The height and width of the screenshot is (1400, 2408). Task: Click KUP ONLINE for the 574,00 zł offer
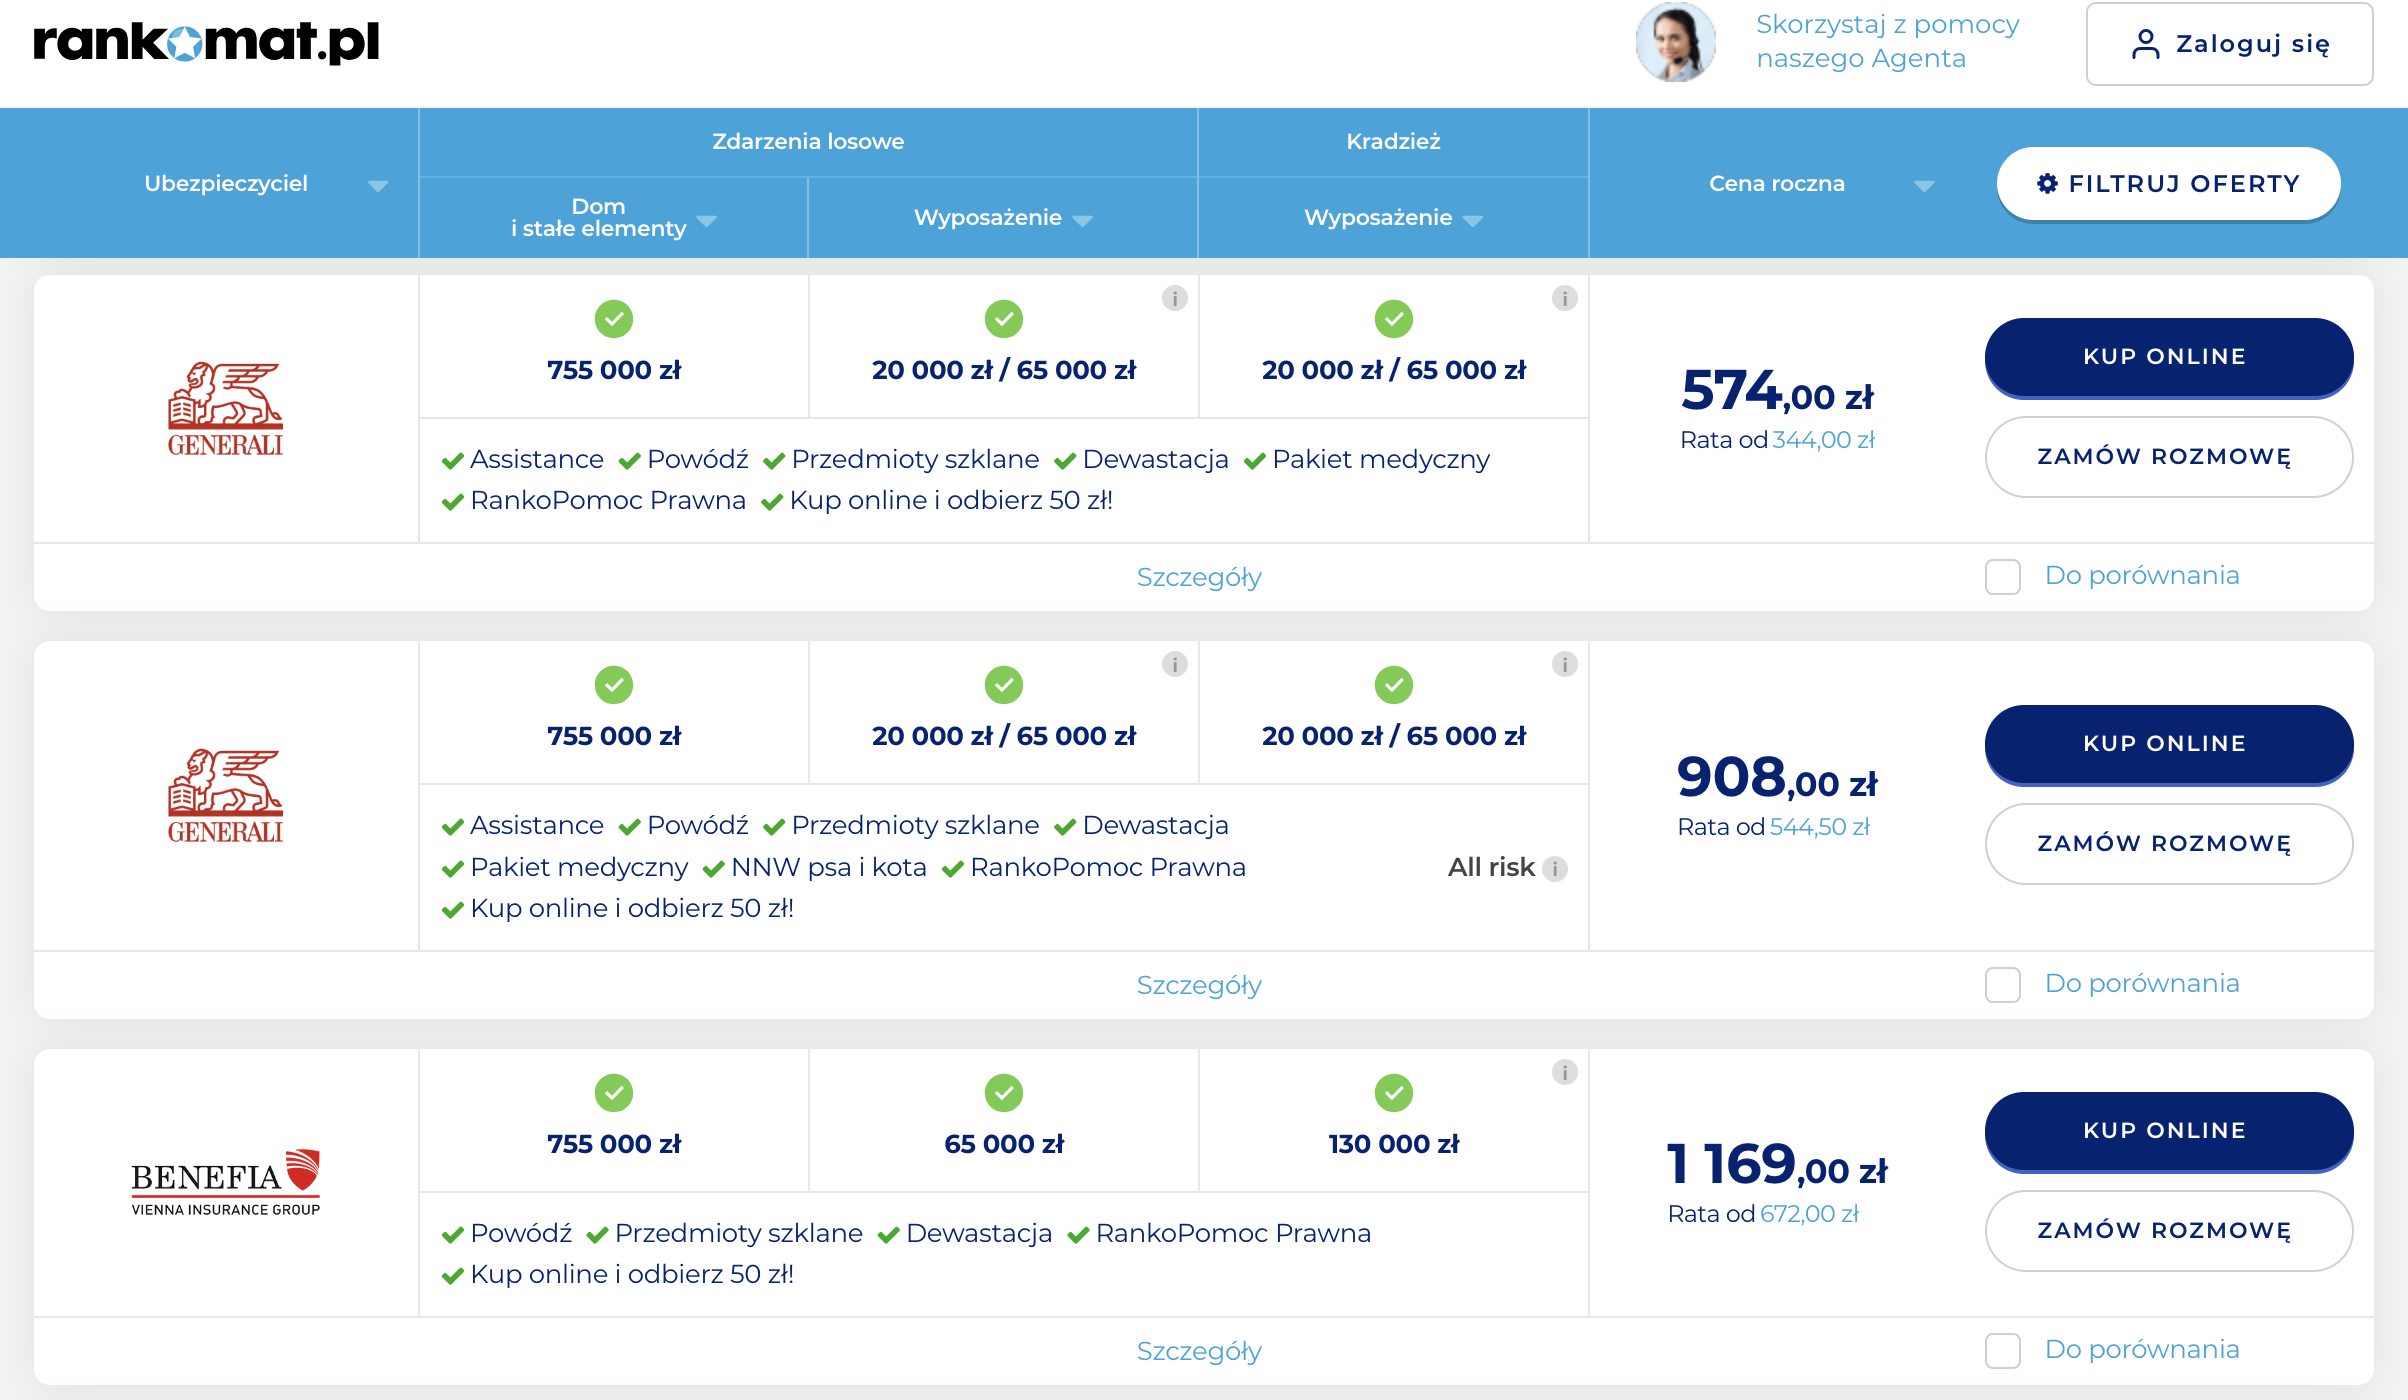2168,357
